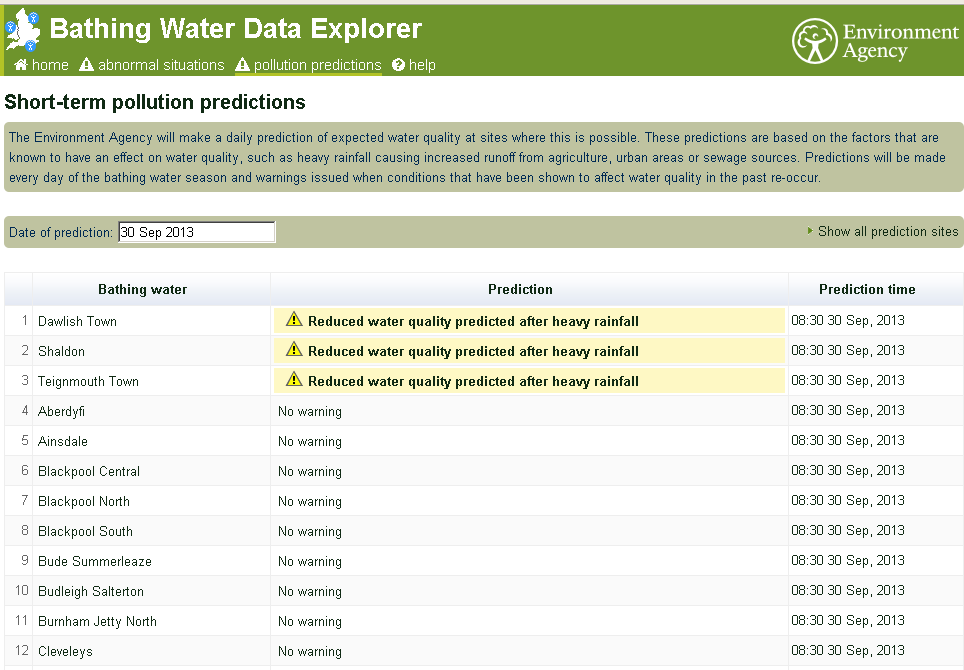Click the warning icon in Shaldon row
This screenshot has height=670, width=964.
pyautogui.click(x=293, y=350)
